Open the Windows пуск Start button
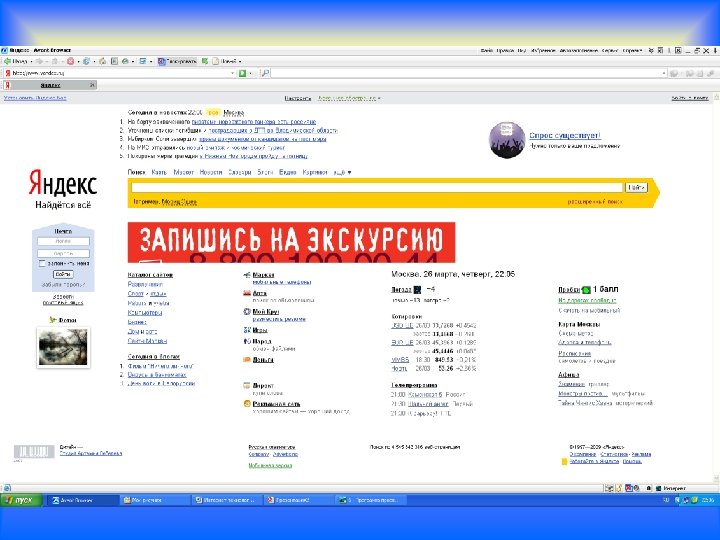This screenshot has height=540, width=720. click(21, 500)
